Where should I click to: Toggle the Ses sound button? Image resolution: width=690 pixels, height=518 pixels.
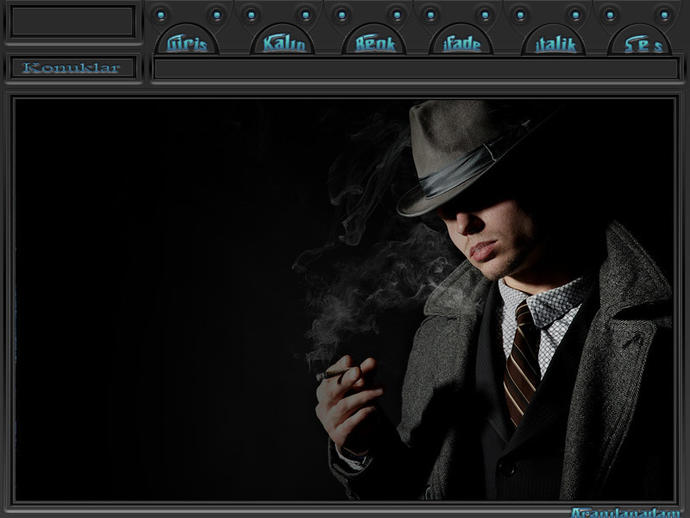(x=640, y=40)
